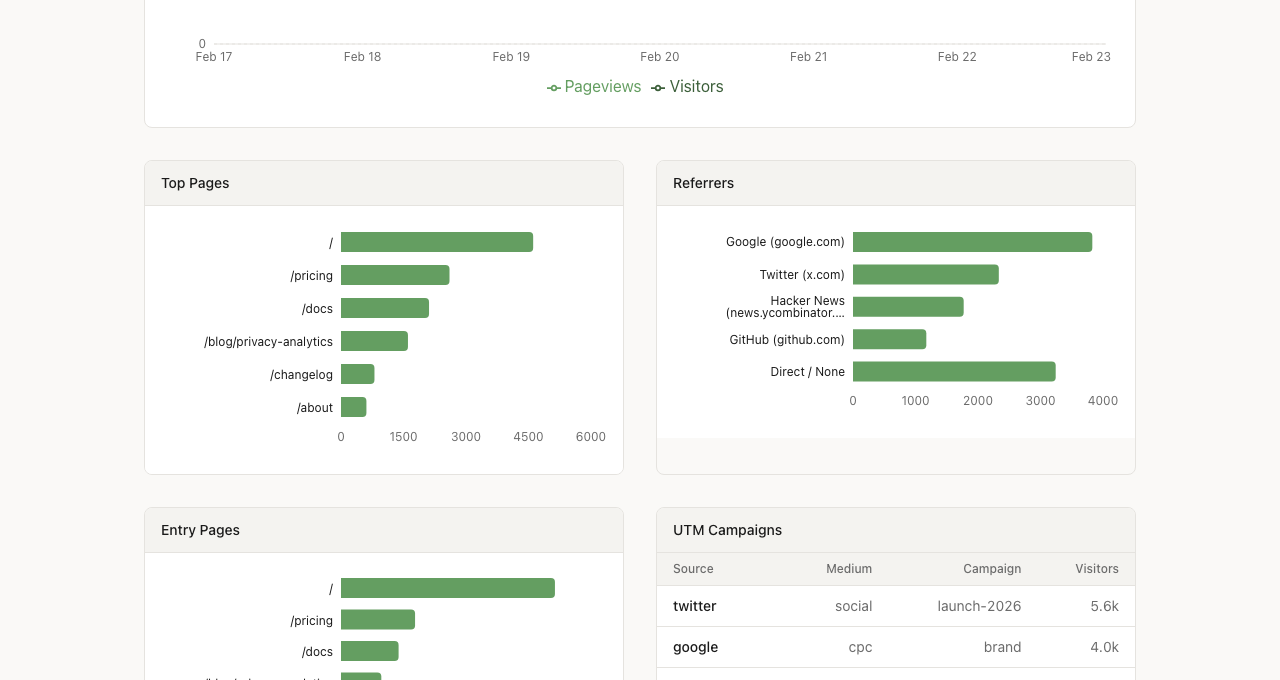Select the Twitter (x.com) referrer bar
This screenshot has width=1280, height=680.
[x=926, y=274]
